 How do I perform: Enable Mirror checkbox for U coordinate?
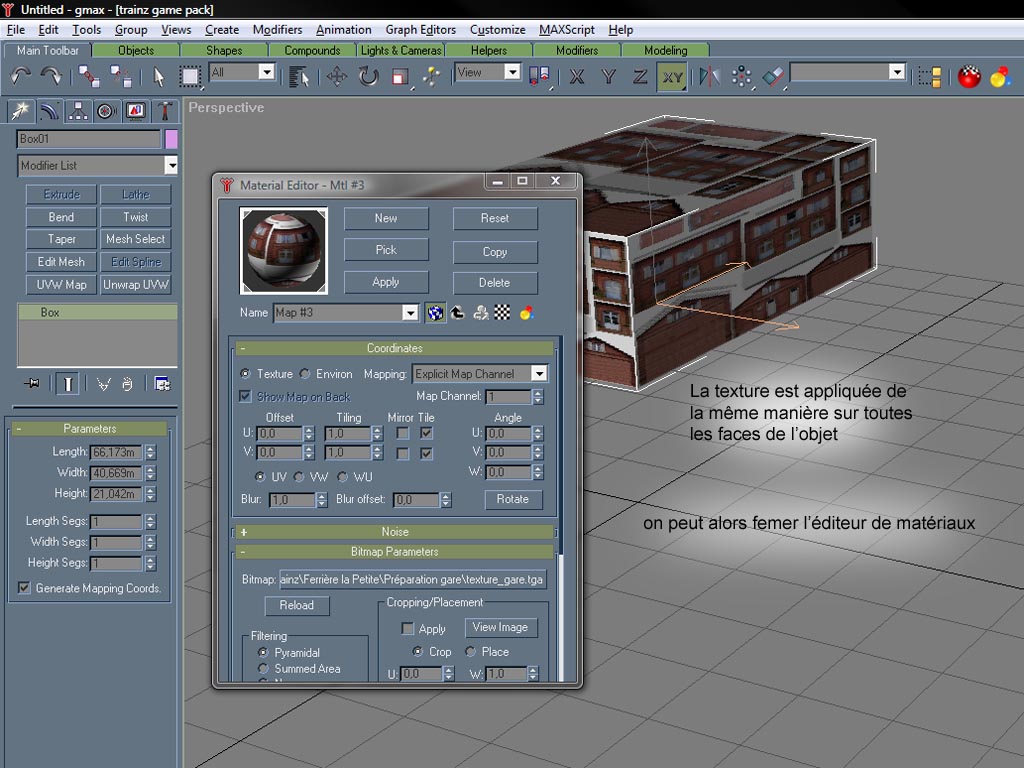tap(402, 433)
